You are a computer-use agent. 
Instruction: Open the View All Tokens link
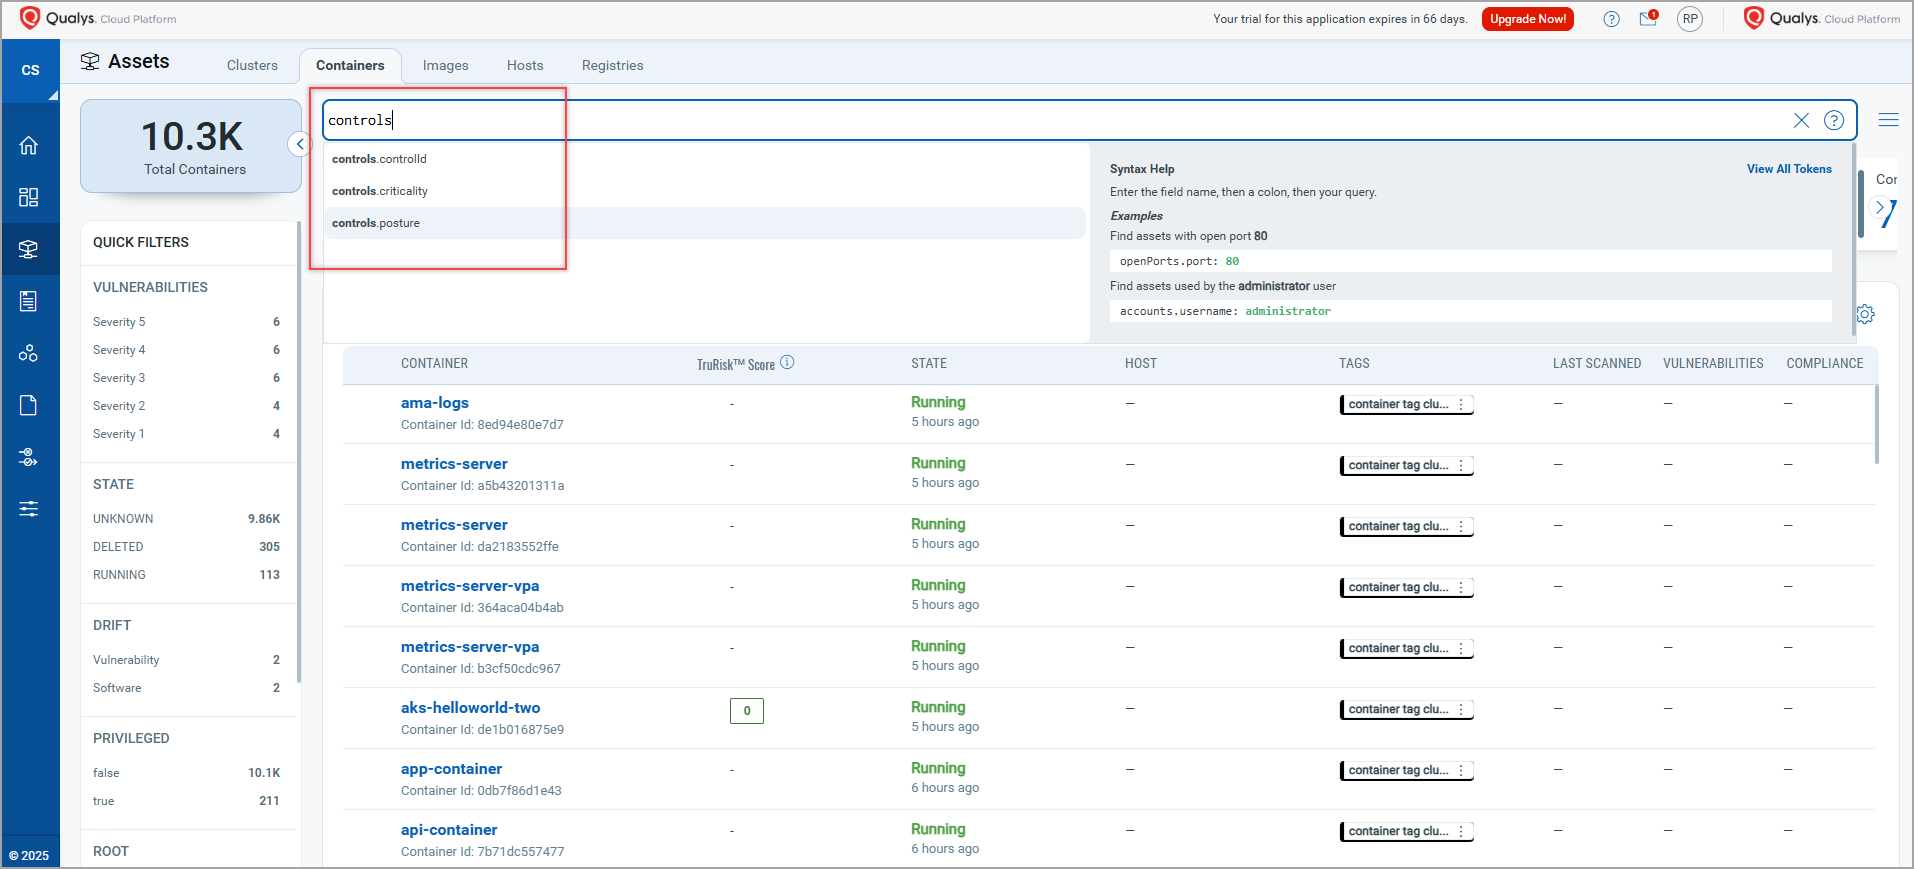[1788, 169]
